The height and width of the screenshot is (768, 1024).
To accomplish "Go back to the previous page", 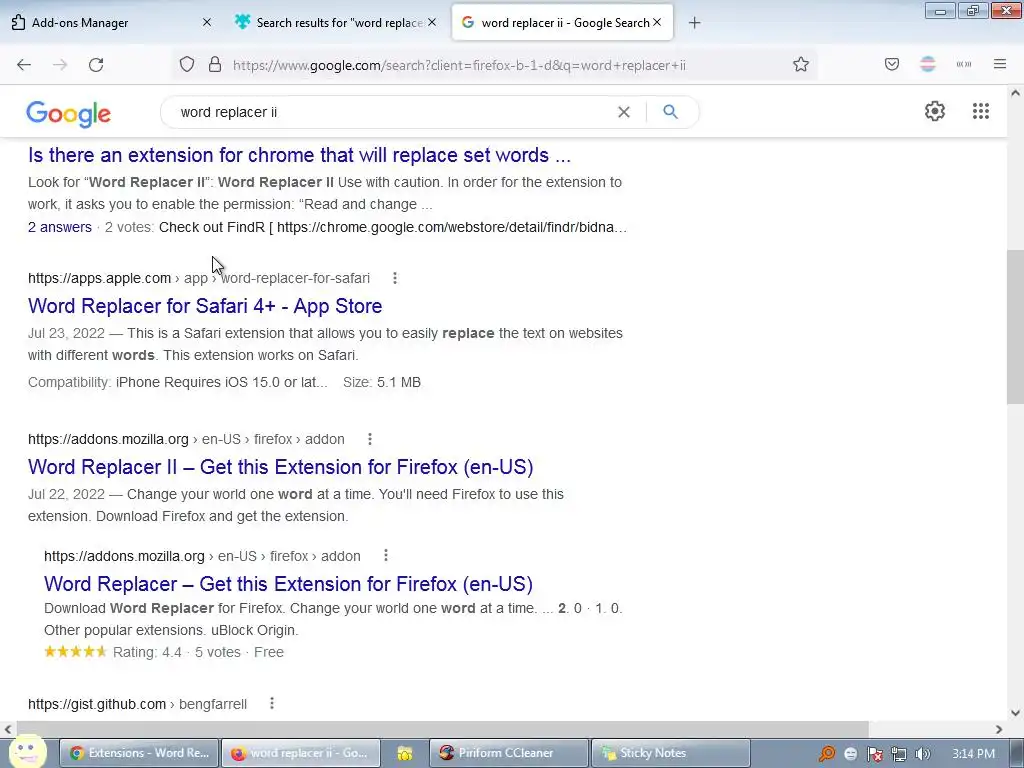I will point(24,65).
